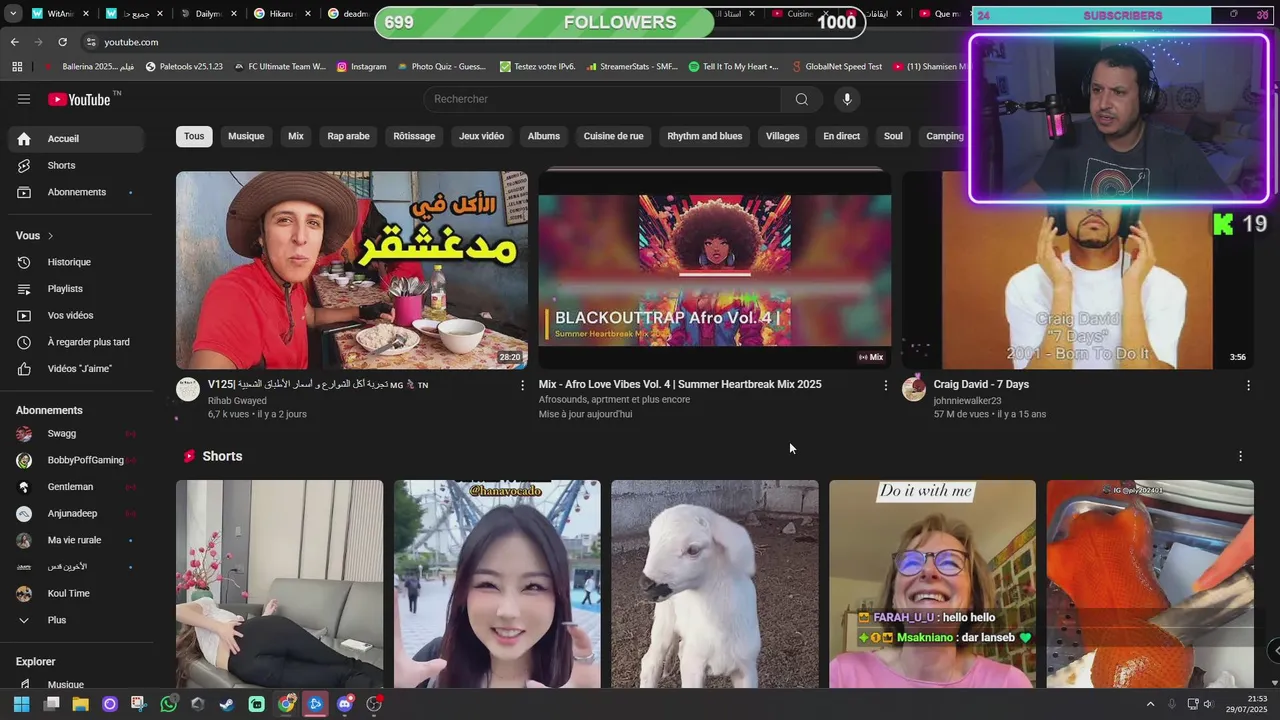This screenshot has width=1280, height=720.
Task: View site information icon near URL
Action: [x=91, y=42]
